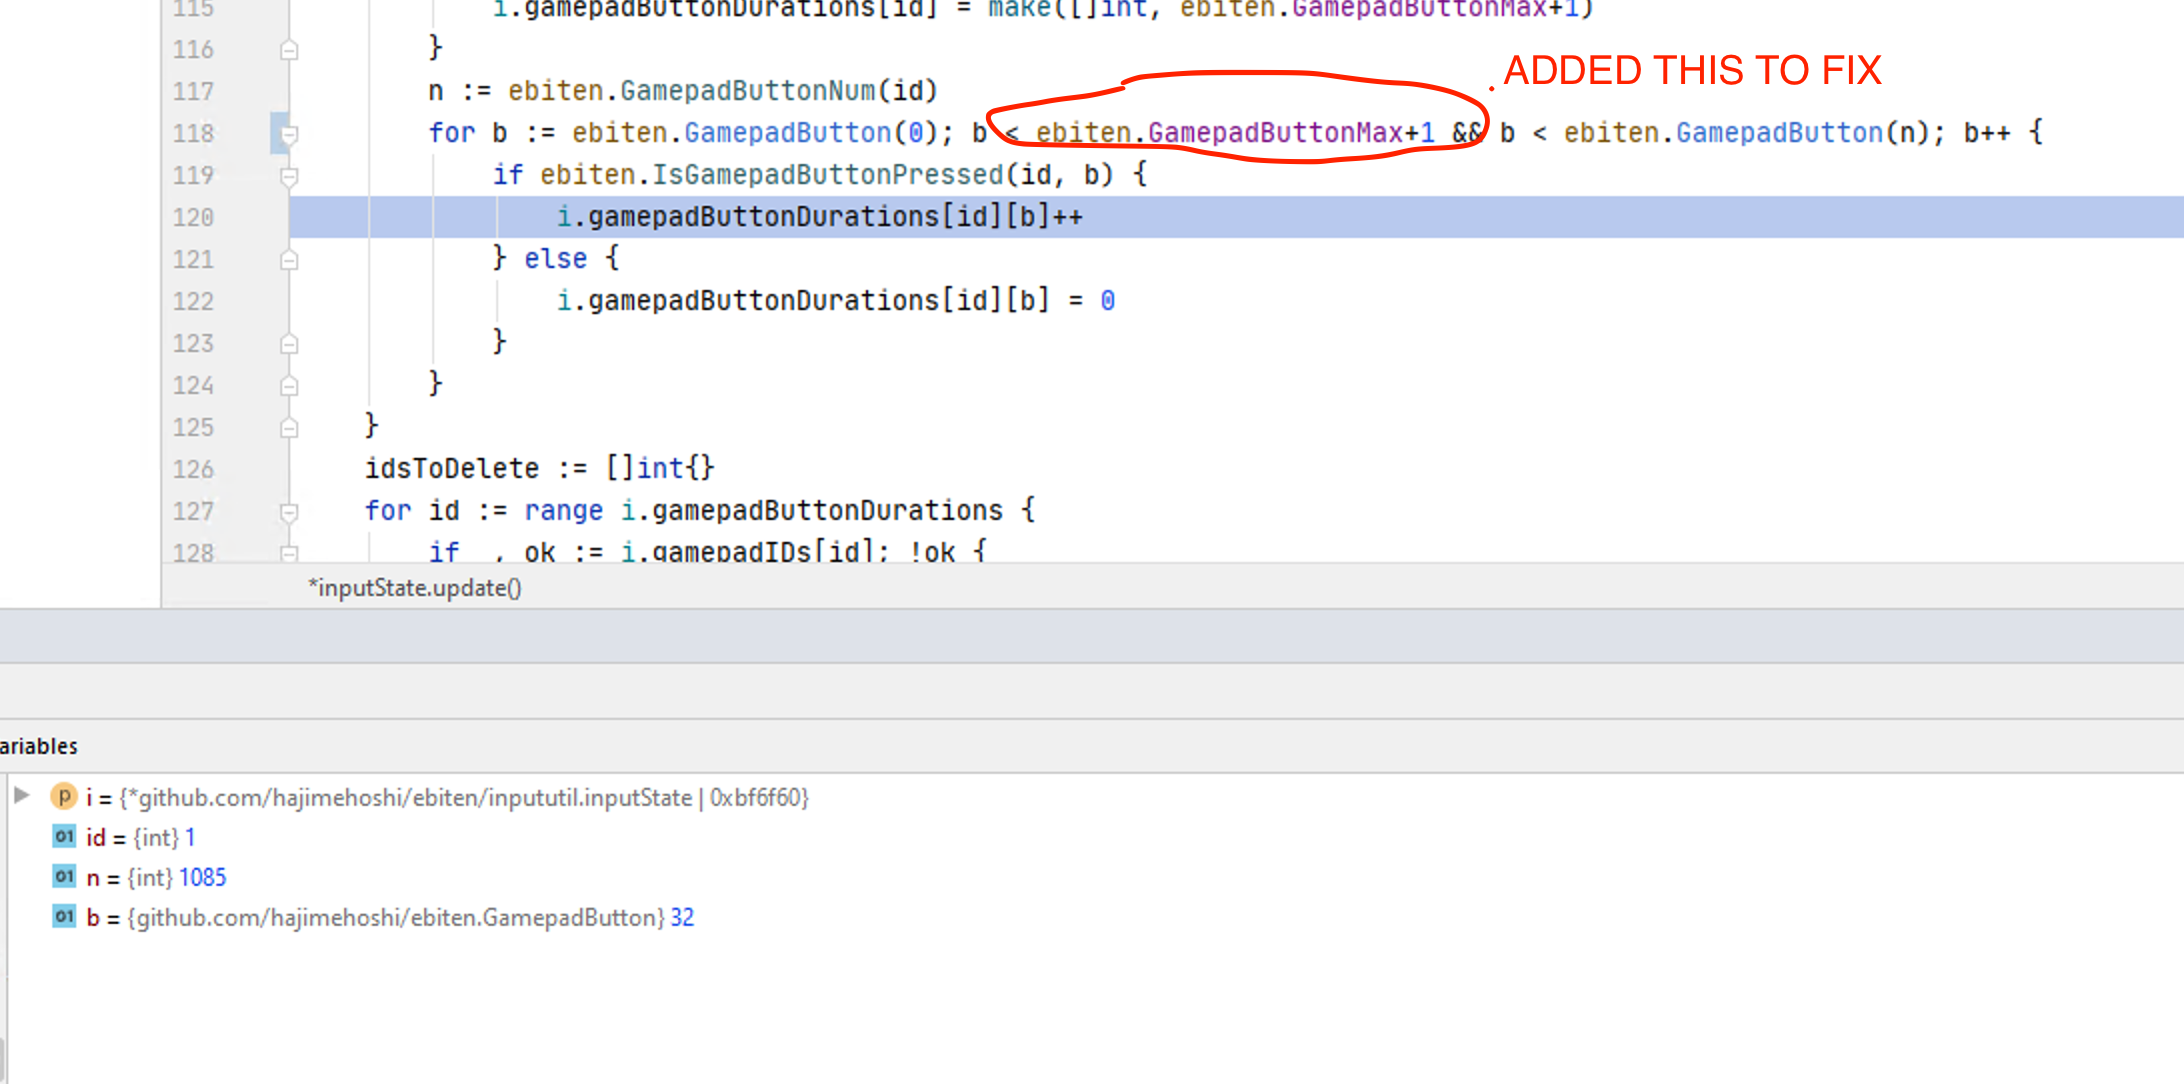This screenshot has height=1084, width=2184.
Task: Select the variable row 'id = {int} 1'
Action: pyautogui.click(x=140, y=837)
